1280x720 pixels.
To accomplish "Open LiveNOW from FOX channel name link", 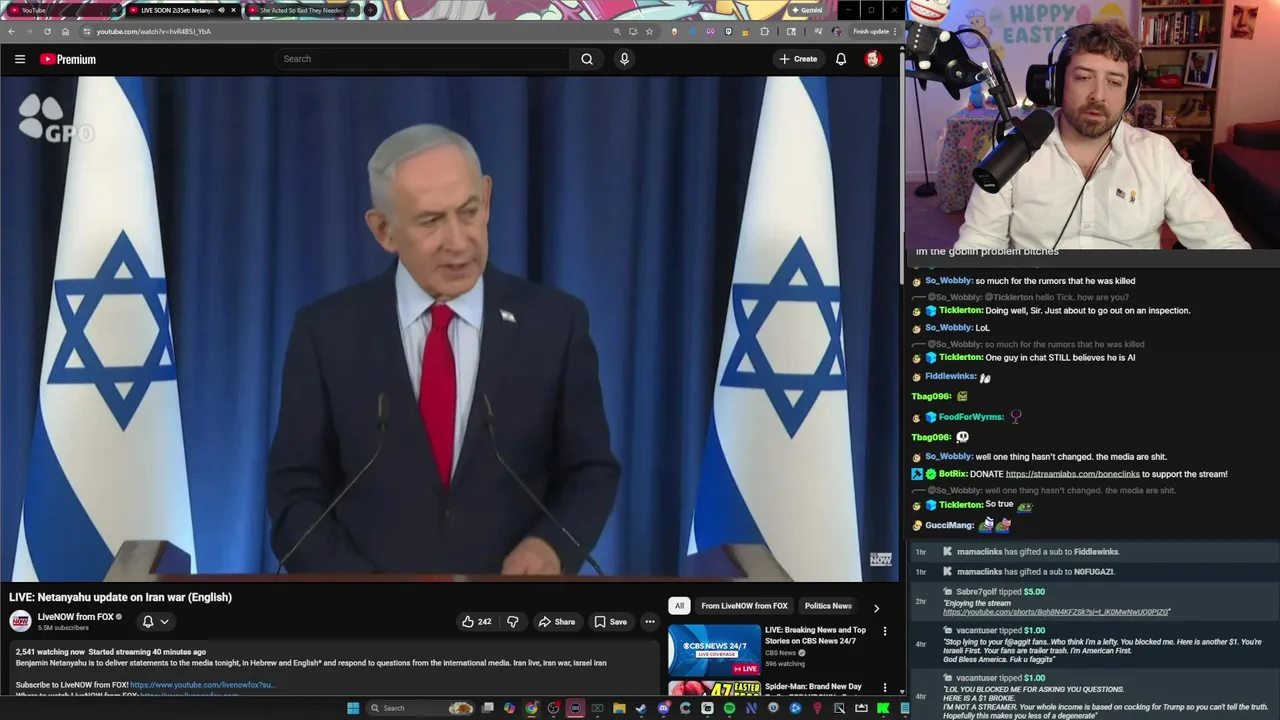I will [75, 616].
